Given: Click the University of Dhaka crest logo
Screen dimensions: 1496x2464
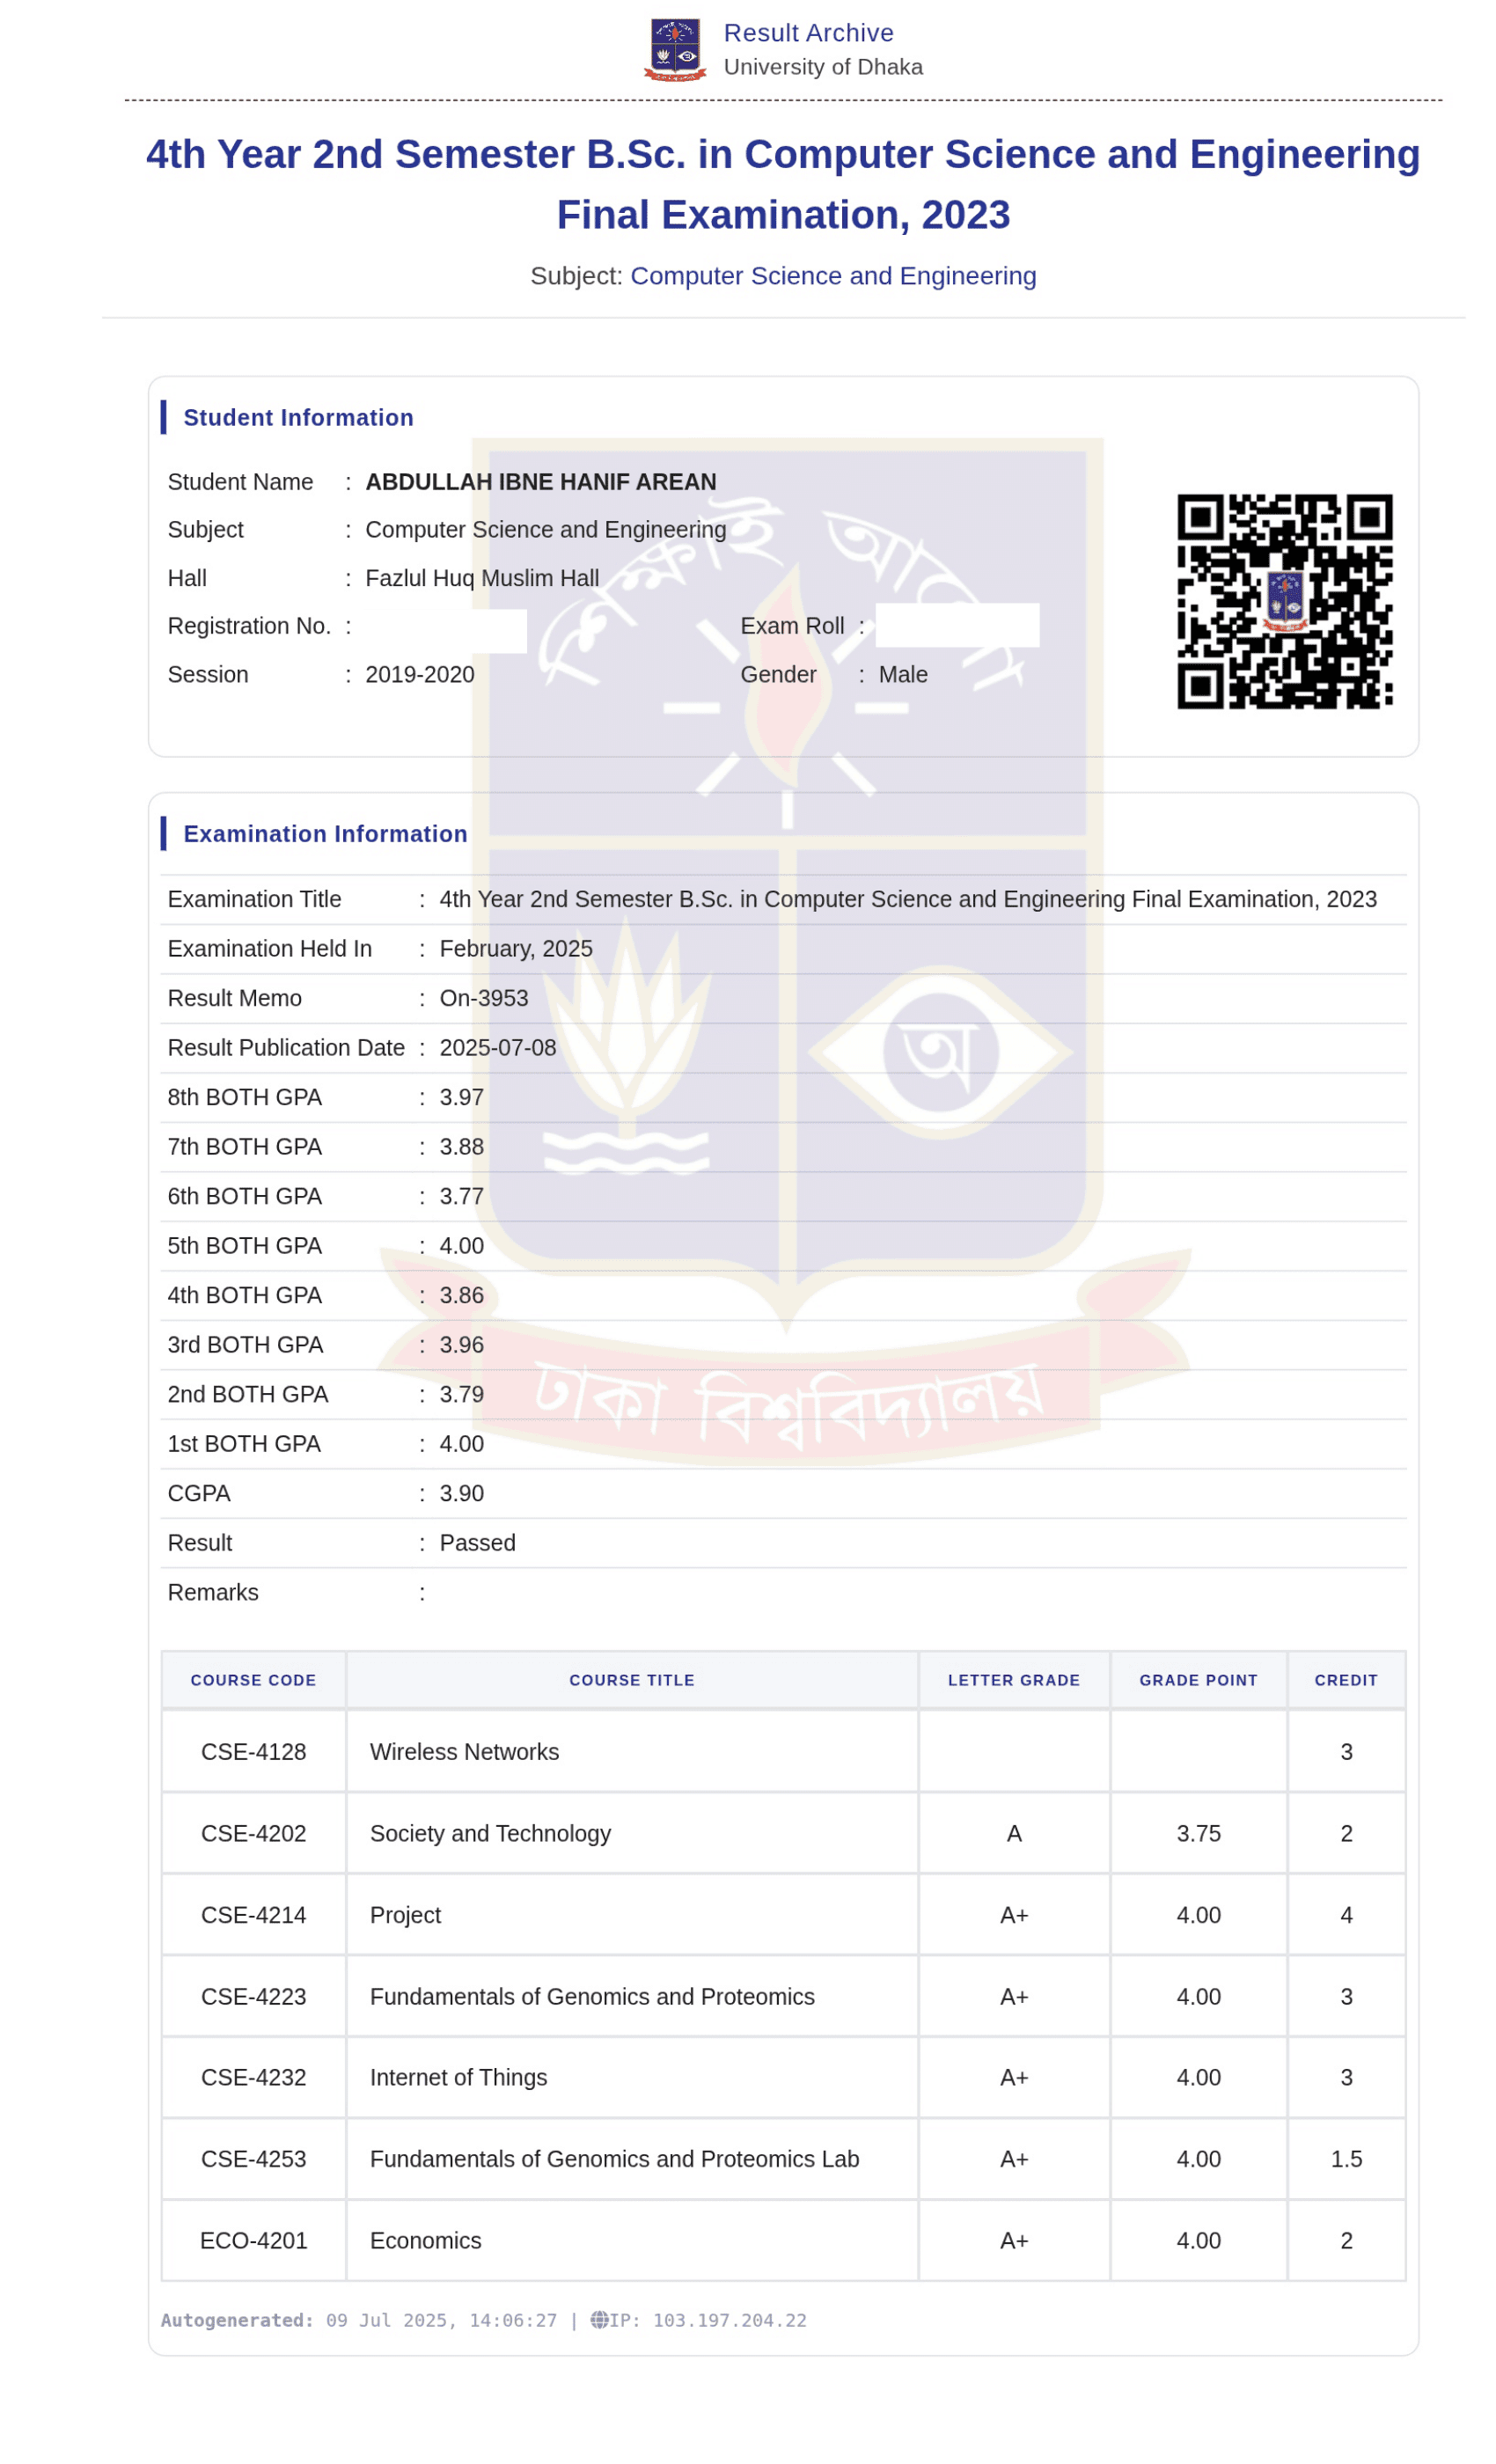Looking at the screenshot, I should (x=674, y=49).
